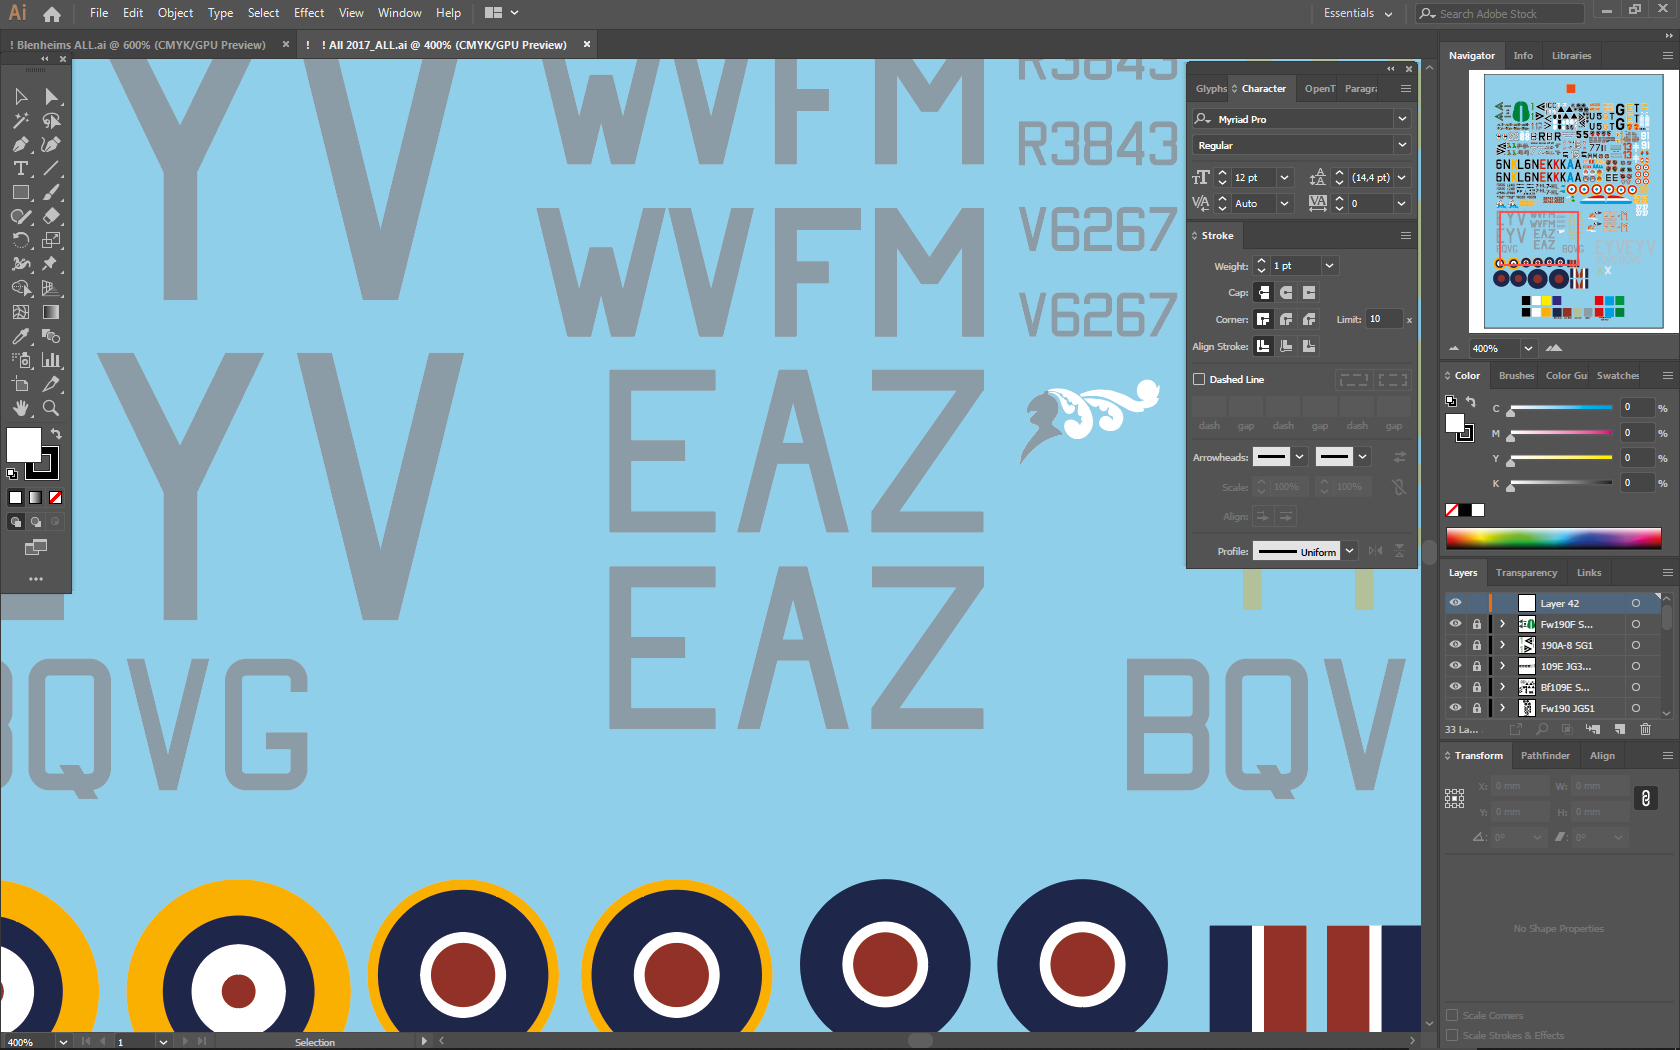The image size is (1680, 1050).
Task: Open the font style Regular dropdown
Action: coord(1402,145)
